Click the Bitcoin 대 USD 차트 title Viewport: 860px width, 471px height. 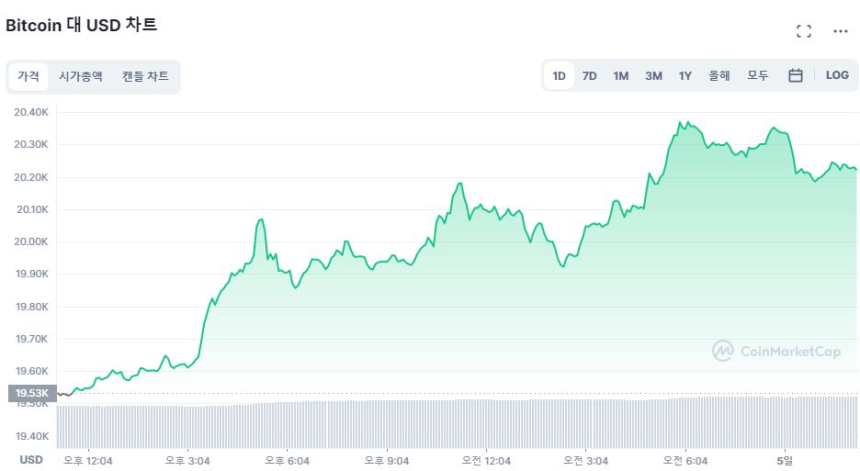pos(81,25)
